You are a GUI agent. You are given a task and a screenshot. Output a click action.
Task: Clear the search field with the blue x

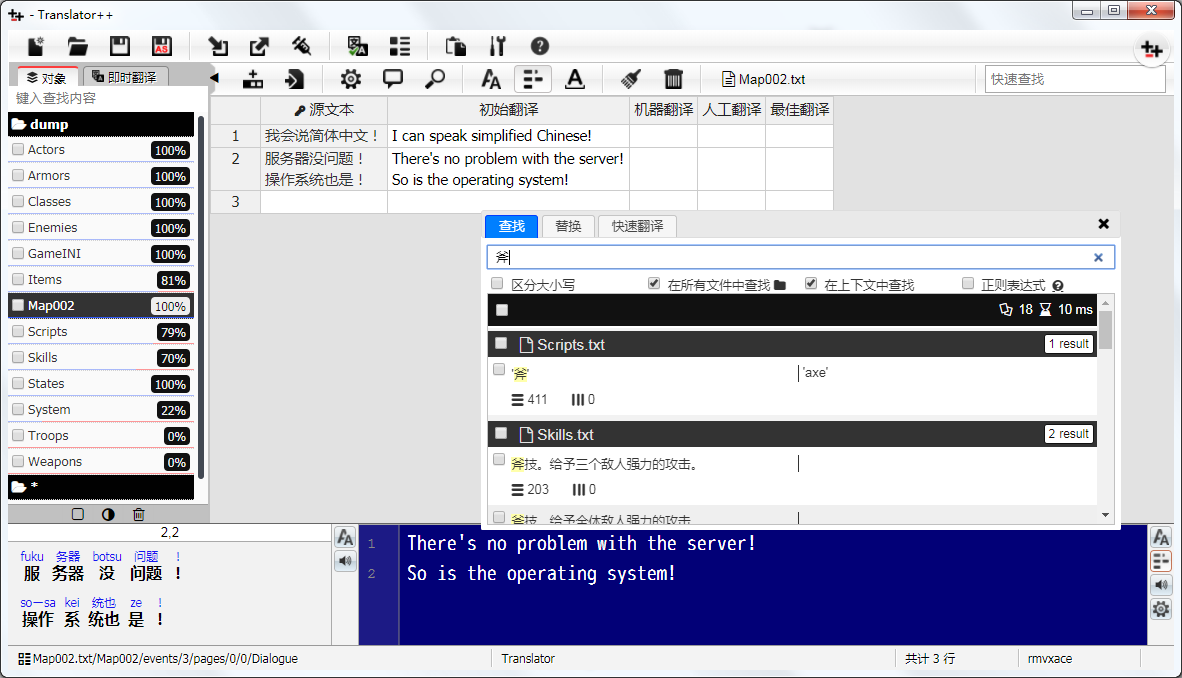[x=1098, y=257]
